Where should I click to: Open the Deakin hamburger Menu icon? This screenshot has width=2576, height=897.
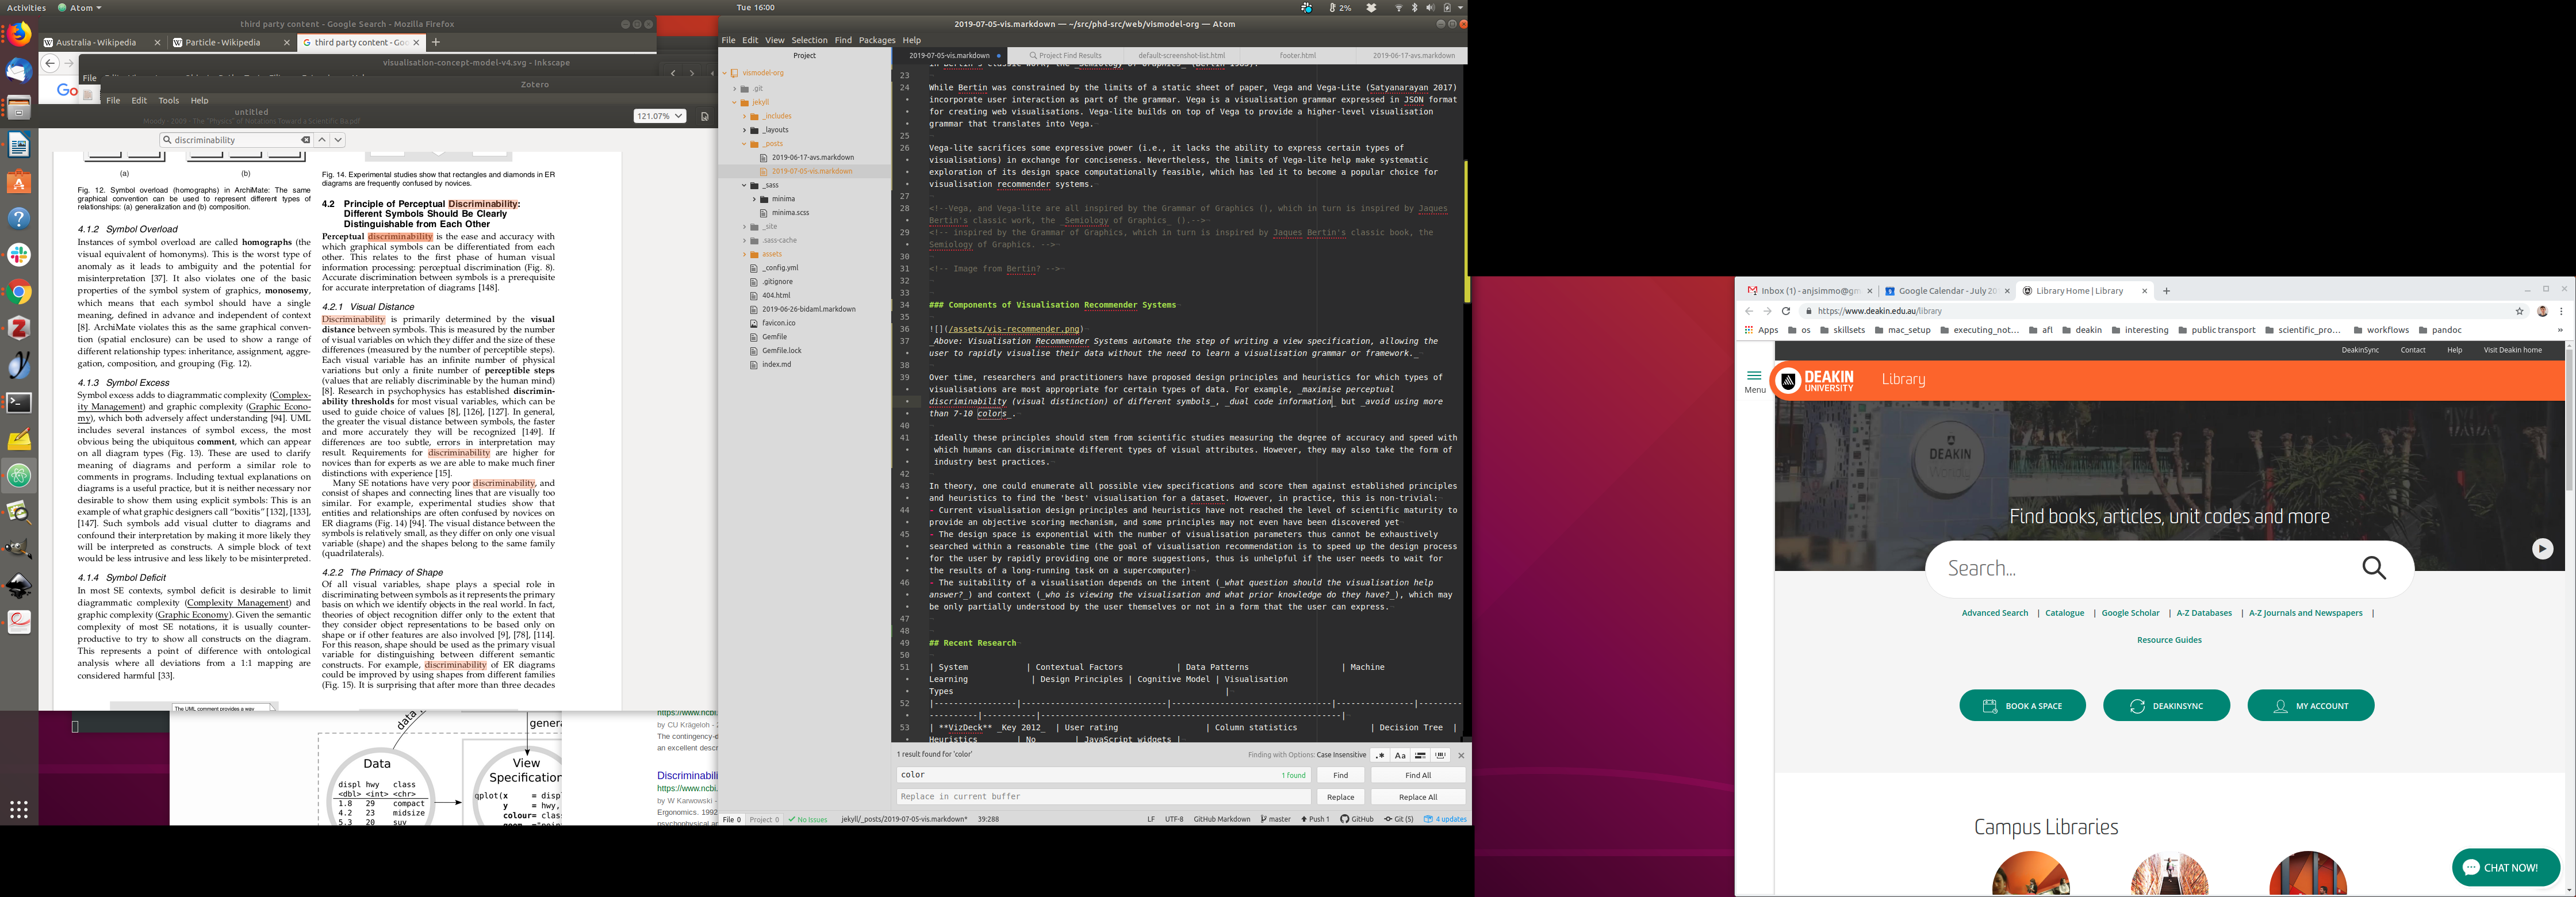click(1754, 377)
